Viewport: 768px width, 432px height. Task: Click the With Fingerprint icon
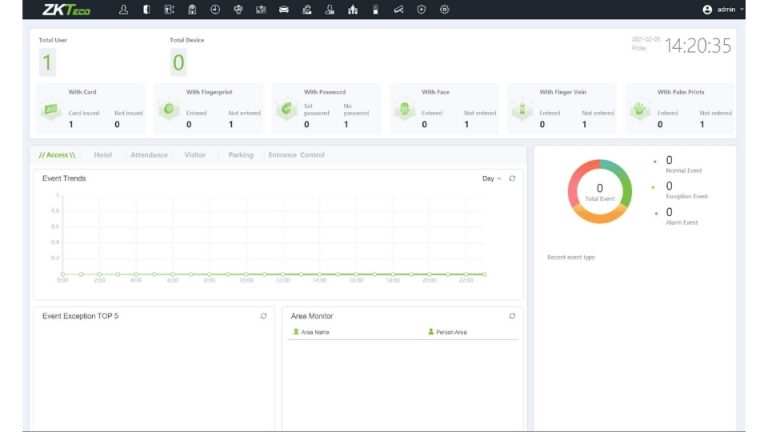pyautogui.click(x=168, y=109)
